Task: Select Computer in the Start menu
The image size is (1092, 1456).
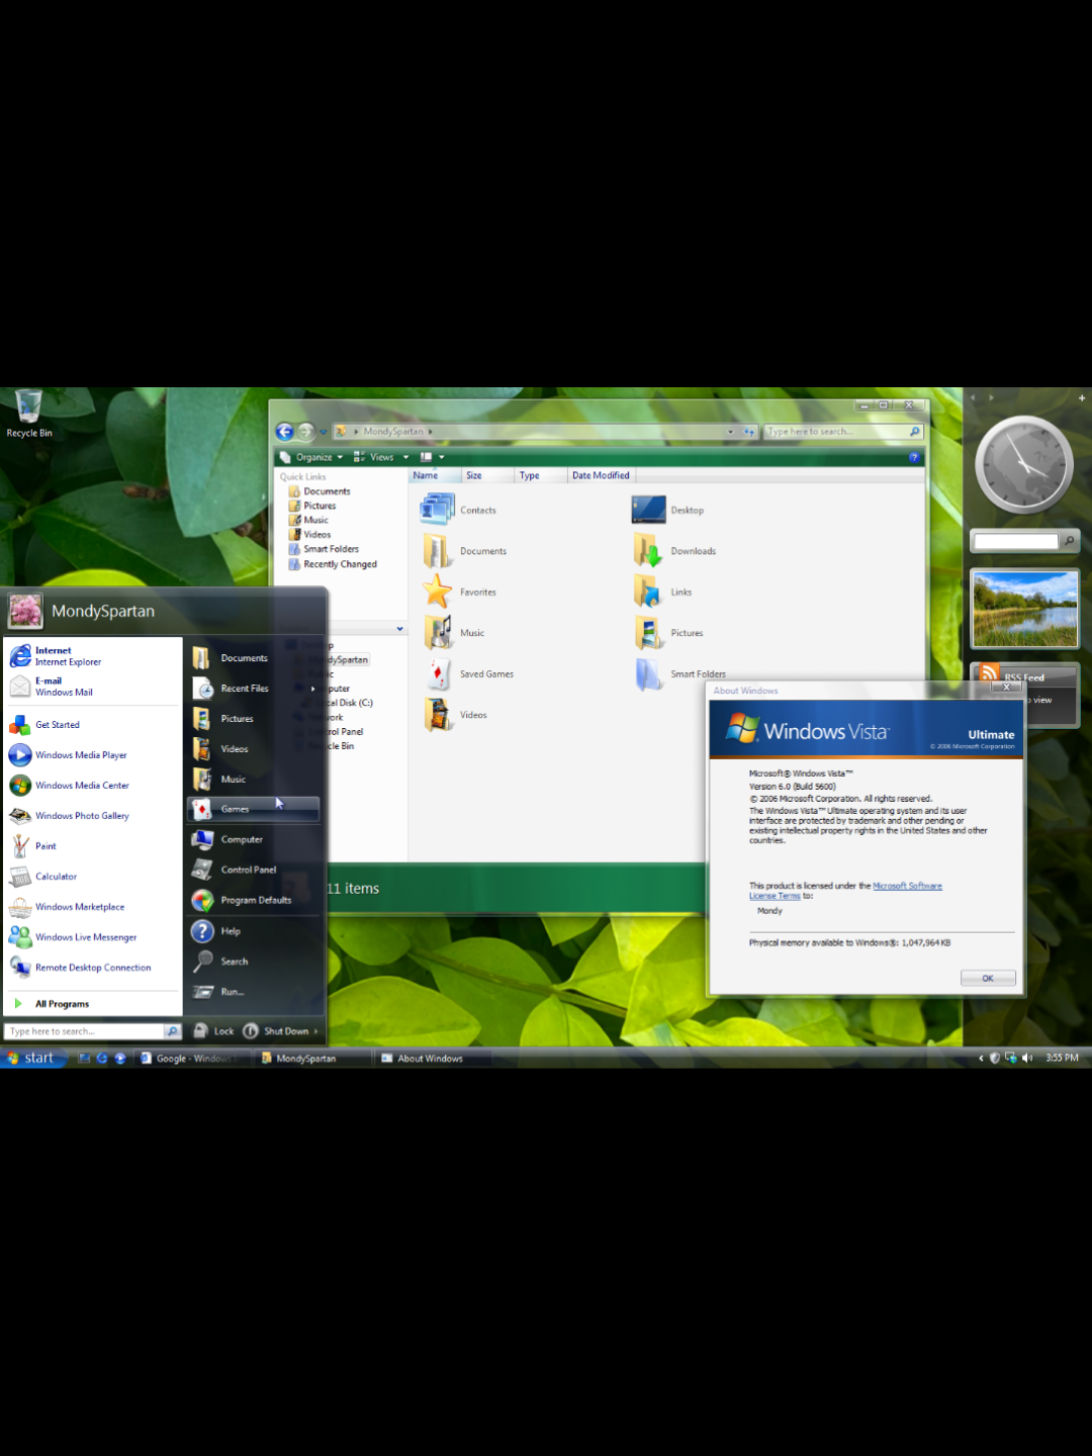Action: [x=254, y=839]
